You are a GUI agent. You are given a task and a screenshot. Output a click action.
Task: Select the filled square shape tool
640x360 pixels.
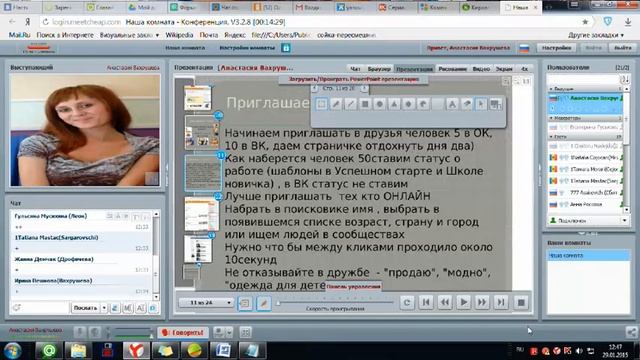(x=365, y=104)
